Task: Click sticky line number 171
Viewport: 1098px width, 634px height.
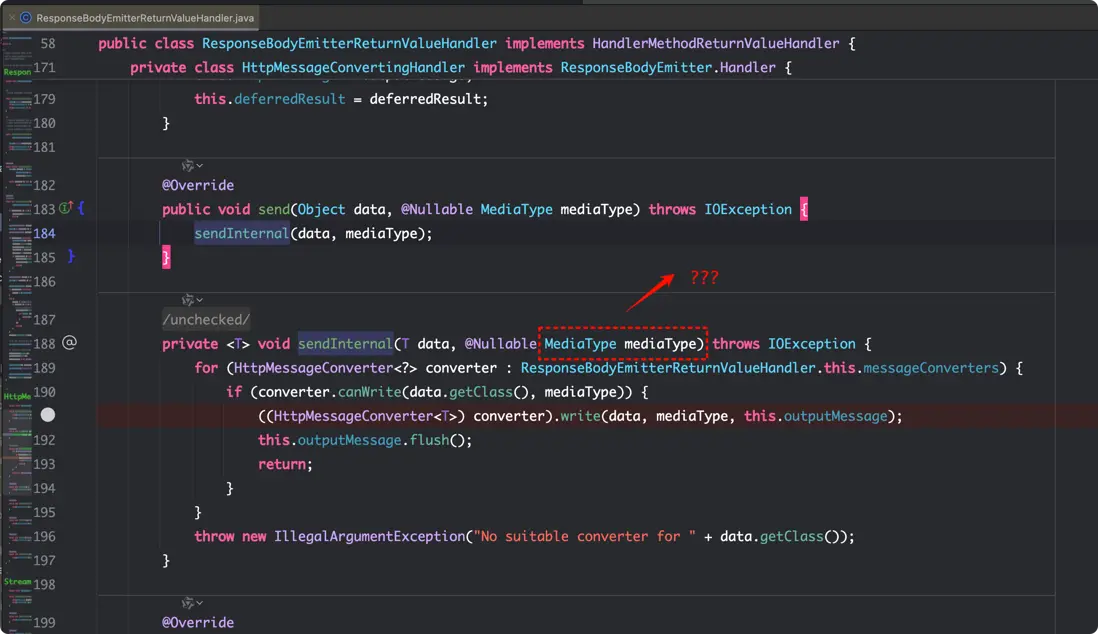Action: pos(44,68)
